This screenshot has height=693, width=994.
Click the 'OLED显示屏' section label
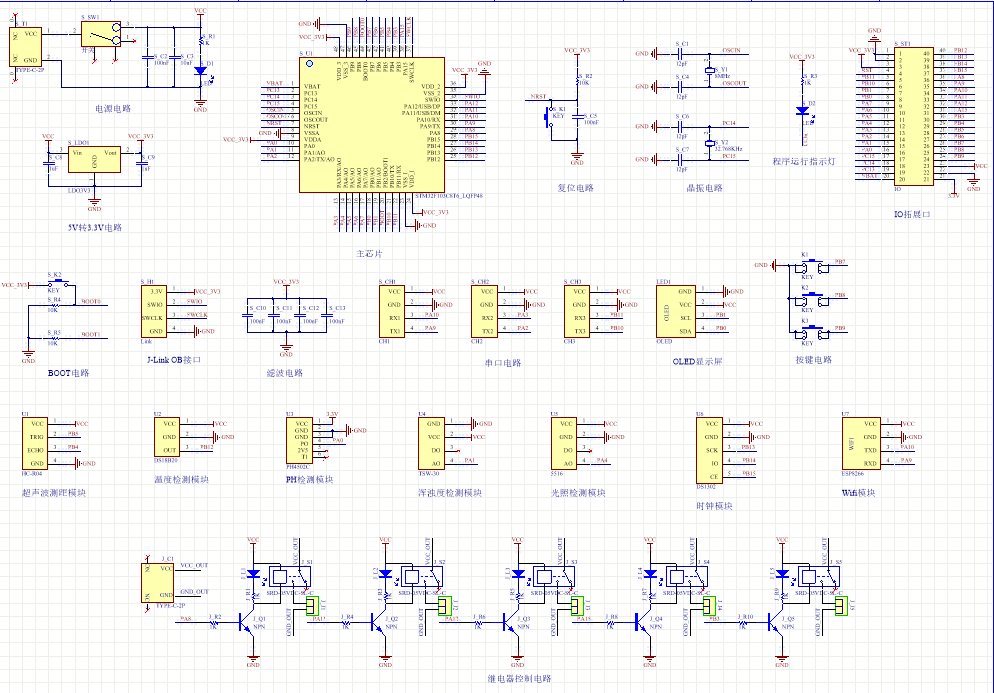(697, 361)
